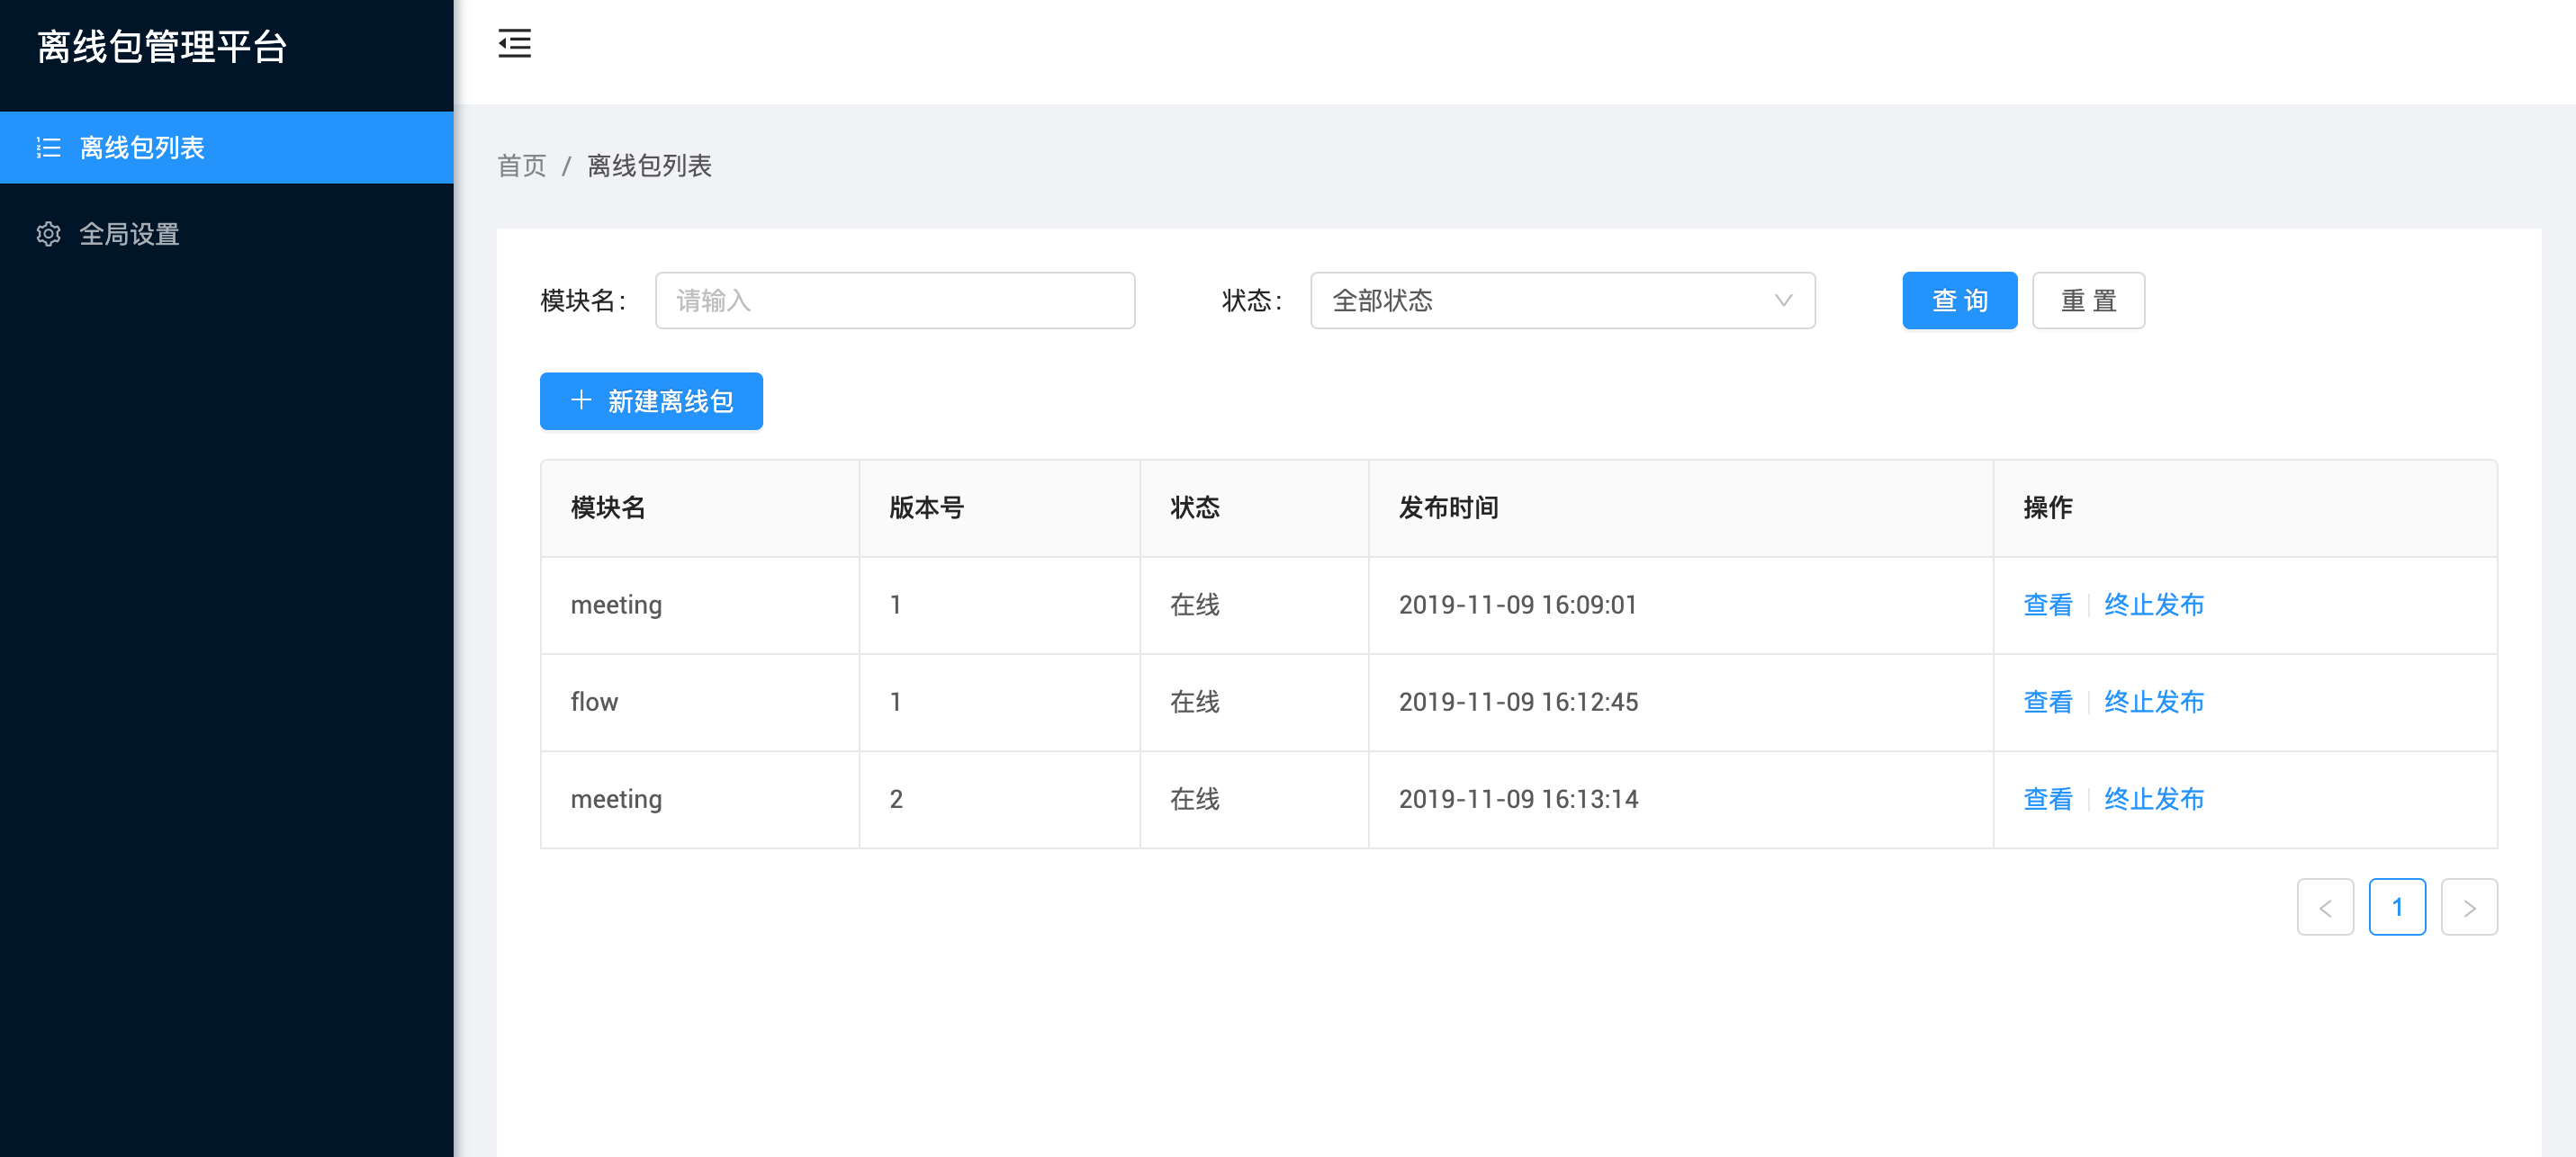Image resolution: width=2576 pixels, height=1157 pixels.
Task: Click the 新建离线包 button
Action: (x=651, y=401)
